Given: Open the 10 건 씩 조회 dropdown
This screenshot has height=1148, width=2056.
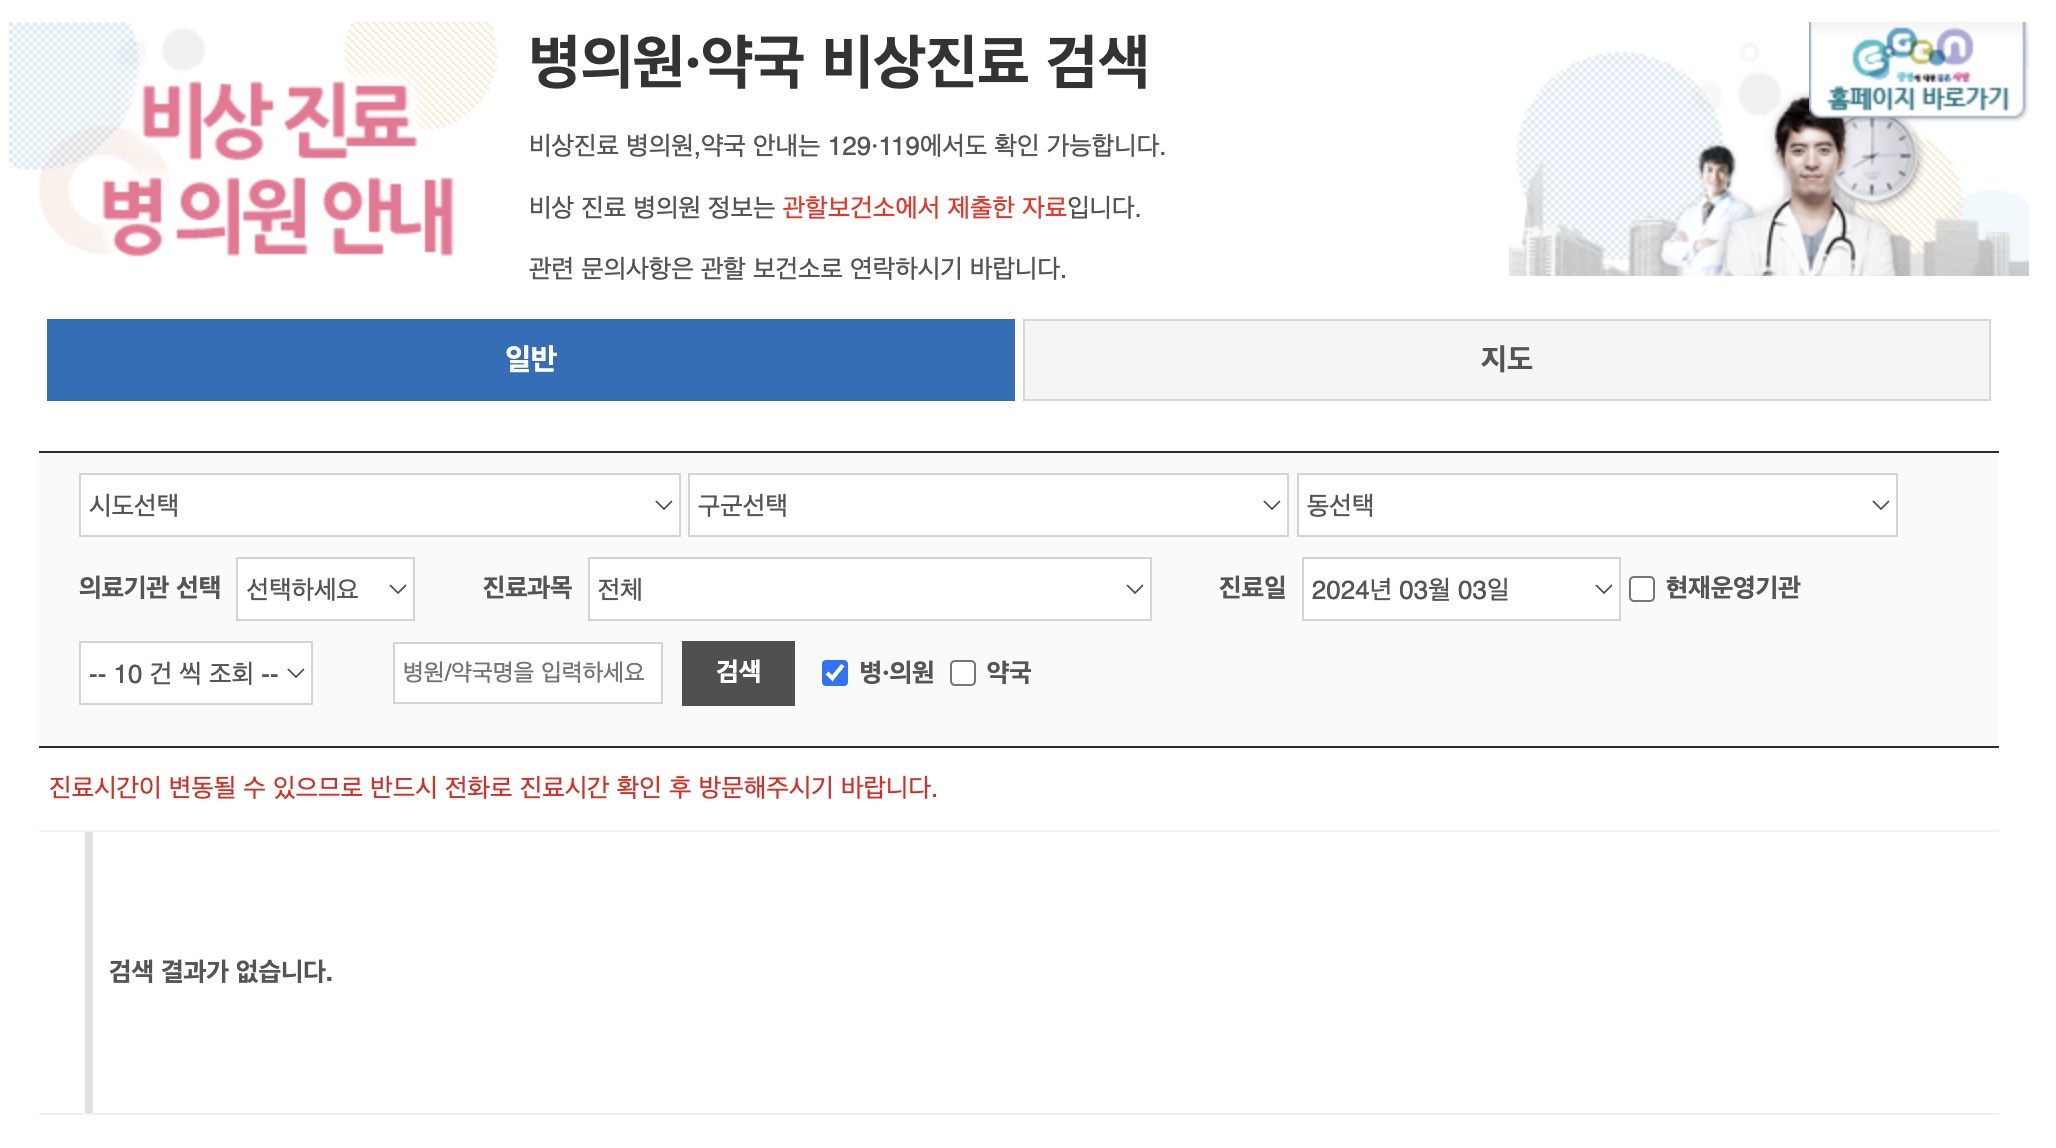Looking at the screenshot, I should [196, 673].
